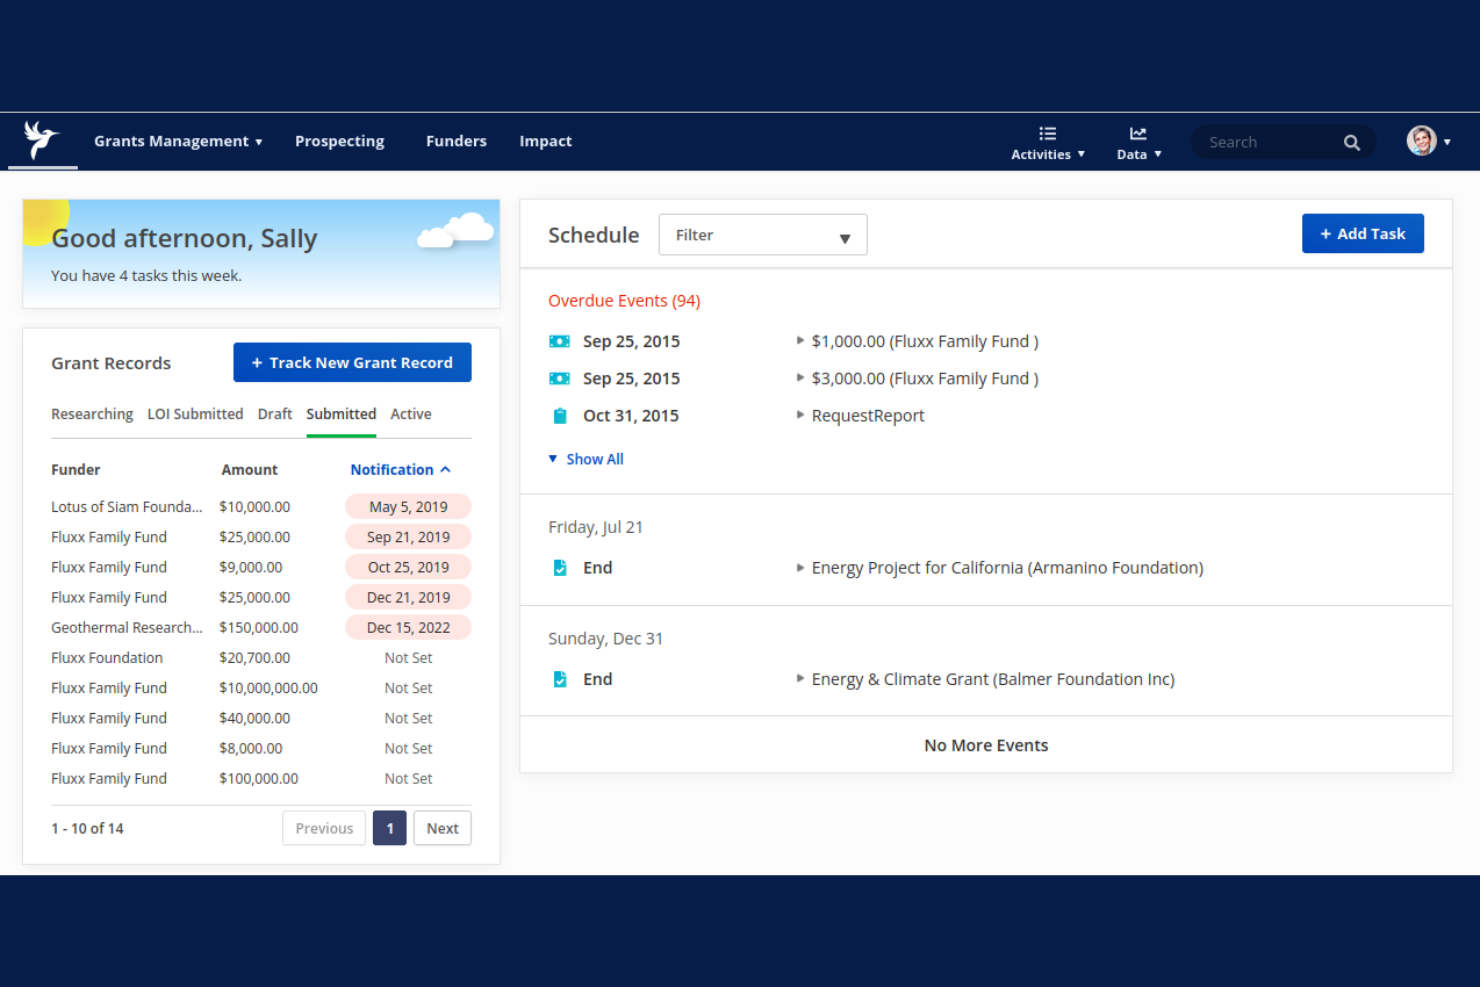The height and width of the screenshot is (987, 1480).
Task: Click the $150,000.00 amount cell
Action: (x=259, y=628)
